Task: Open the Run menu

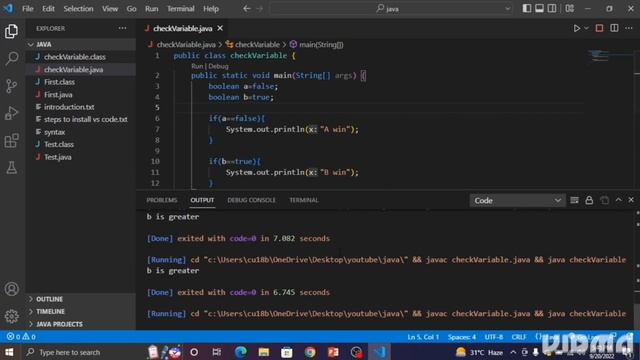Action: tap(151, 9)
